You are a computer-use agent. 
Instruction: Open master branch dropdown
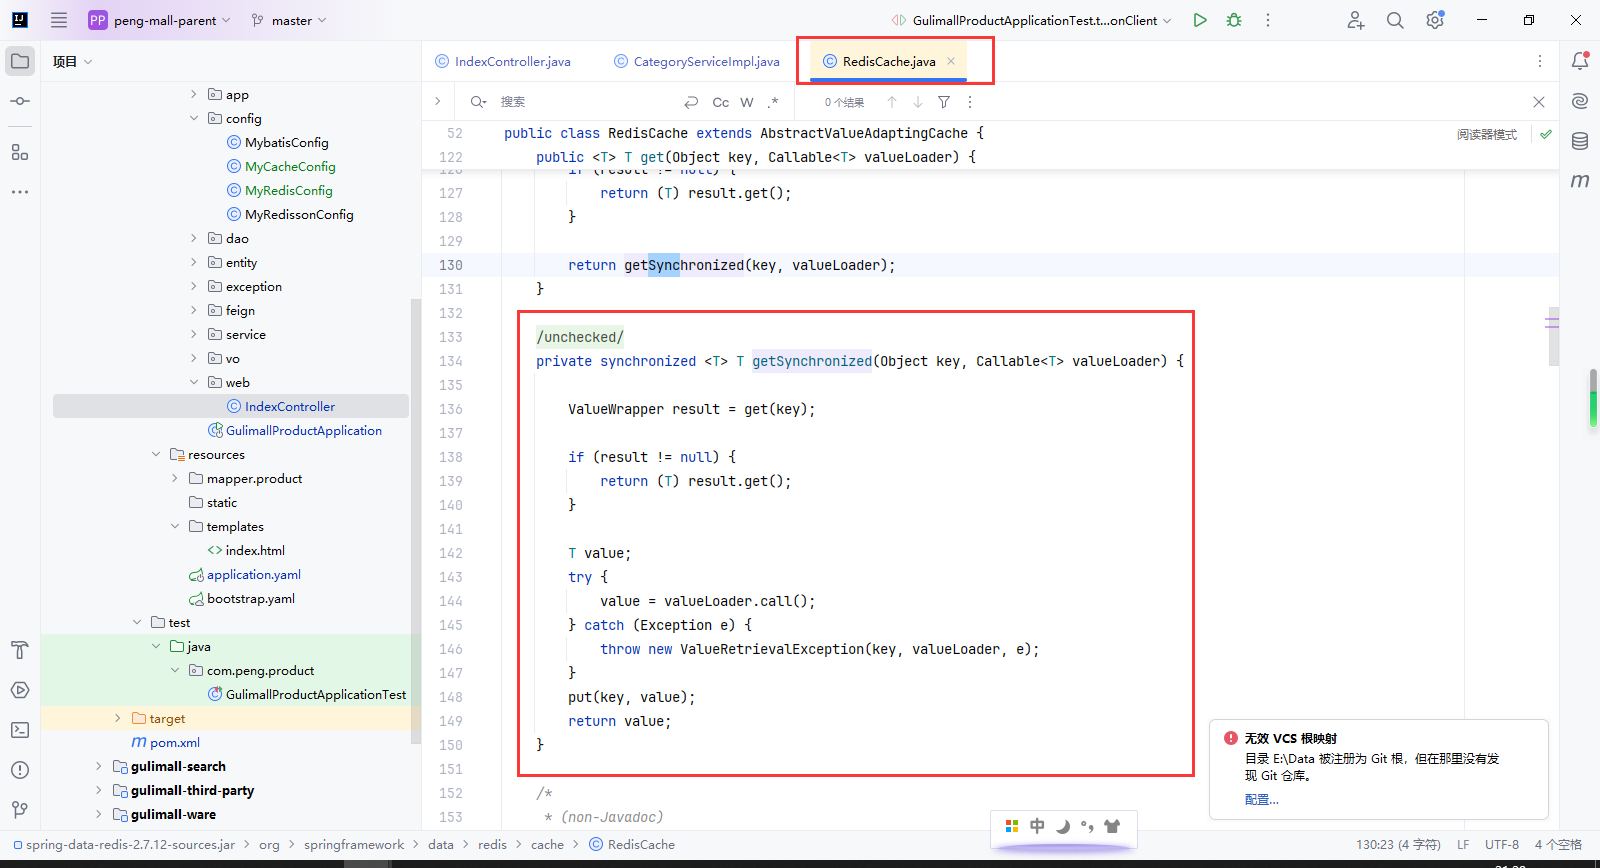[290, 20]
